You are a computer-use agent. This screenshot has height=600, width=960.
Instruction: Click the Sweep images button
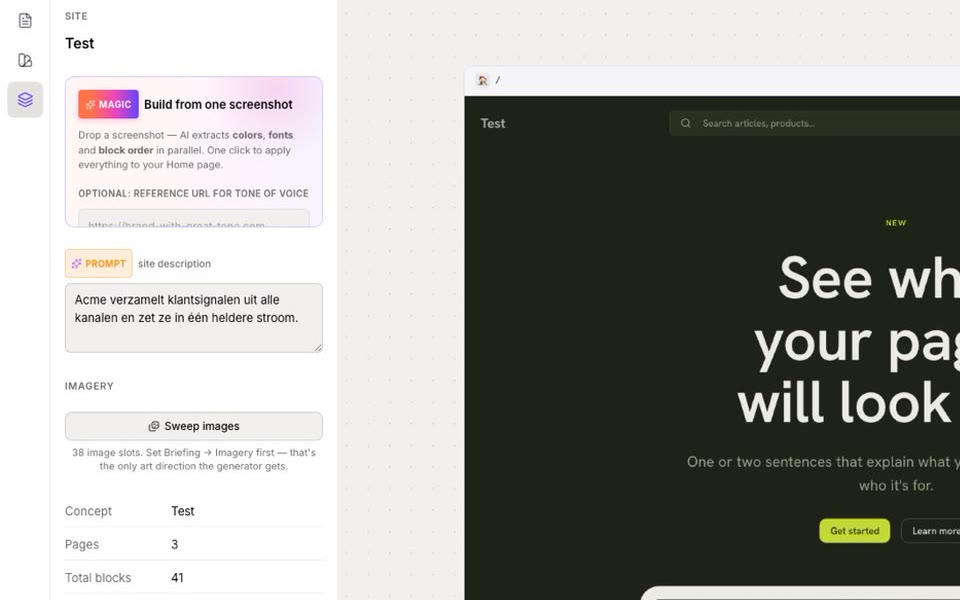coord(193,426)
